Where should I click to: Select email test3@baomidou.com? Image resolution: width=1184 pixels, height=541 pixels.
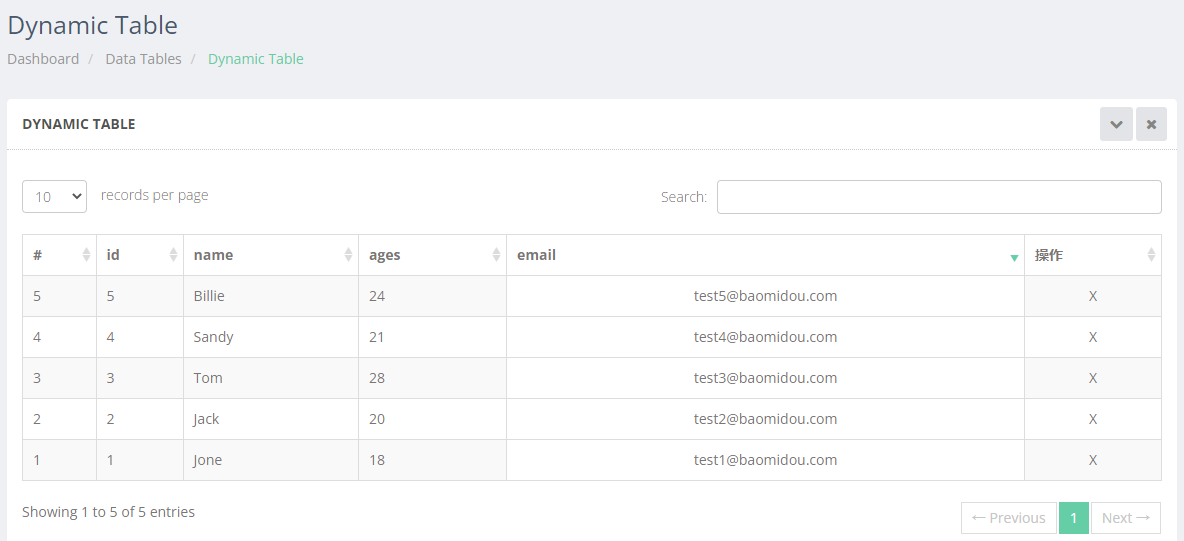(766, 378)
